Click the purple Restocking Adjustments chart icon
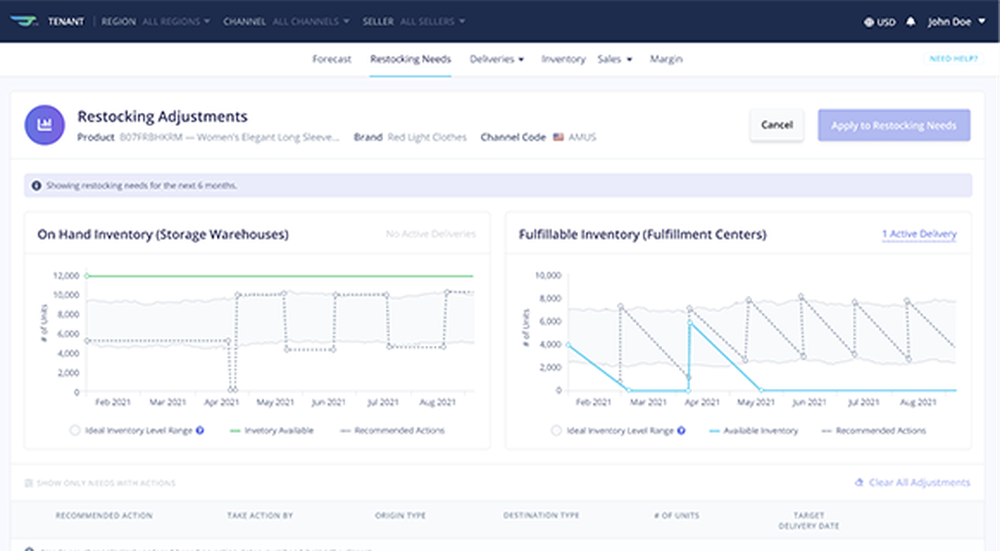 click(45, 125)
